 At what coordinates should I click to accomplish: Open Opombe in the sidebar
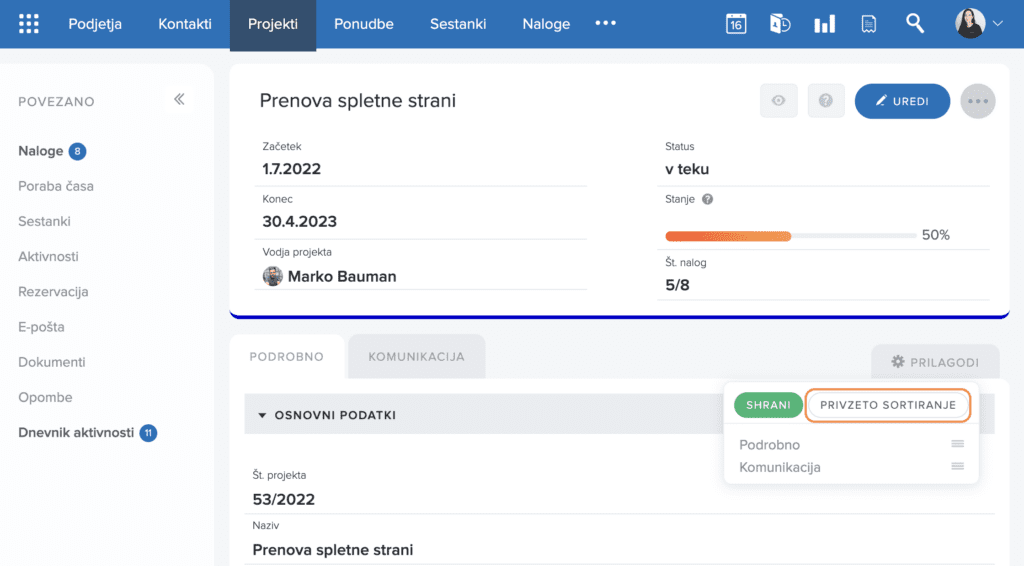click(45, 398)
